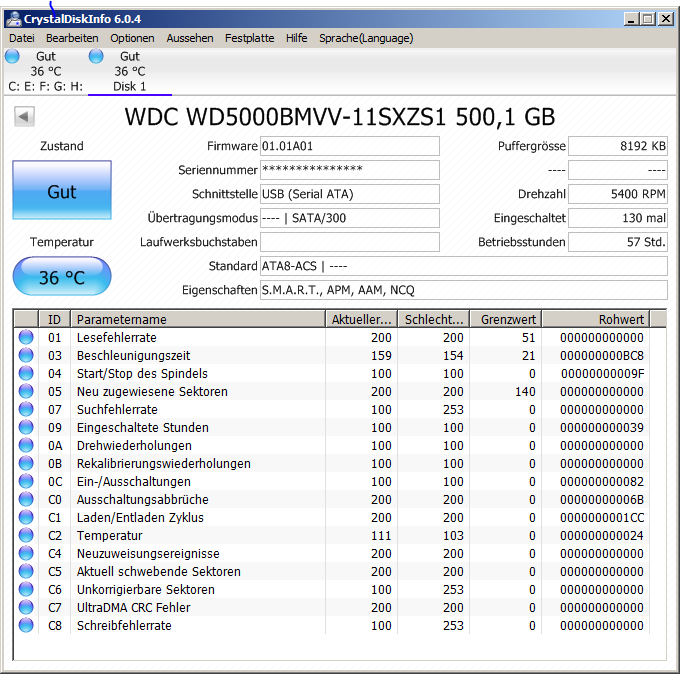Screen dimensions: 680x674
Task: Click the Schnittstelle field USB (Serial ATA)
Action: tap(350, 194)
